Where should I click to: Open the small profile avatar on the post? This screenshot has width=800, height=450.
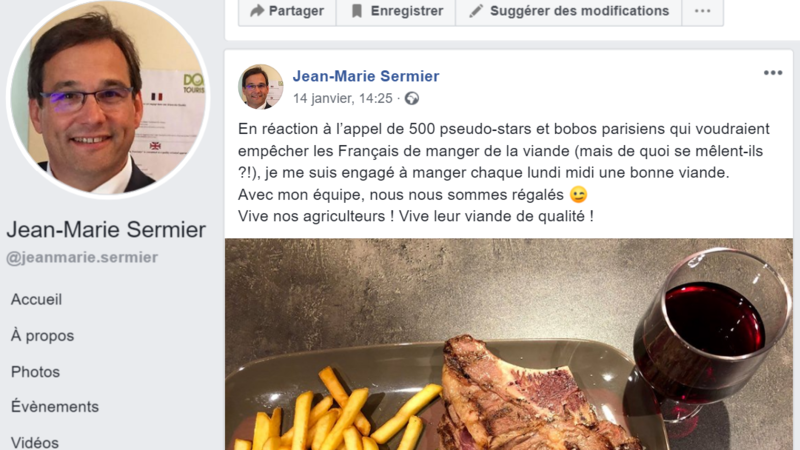[260, 87]
